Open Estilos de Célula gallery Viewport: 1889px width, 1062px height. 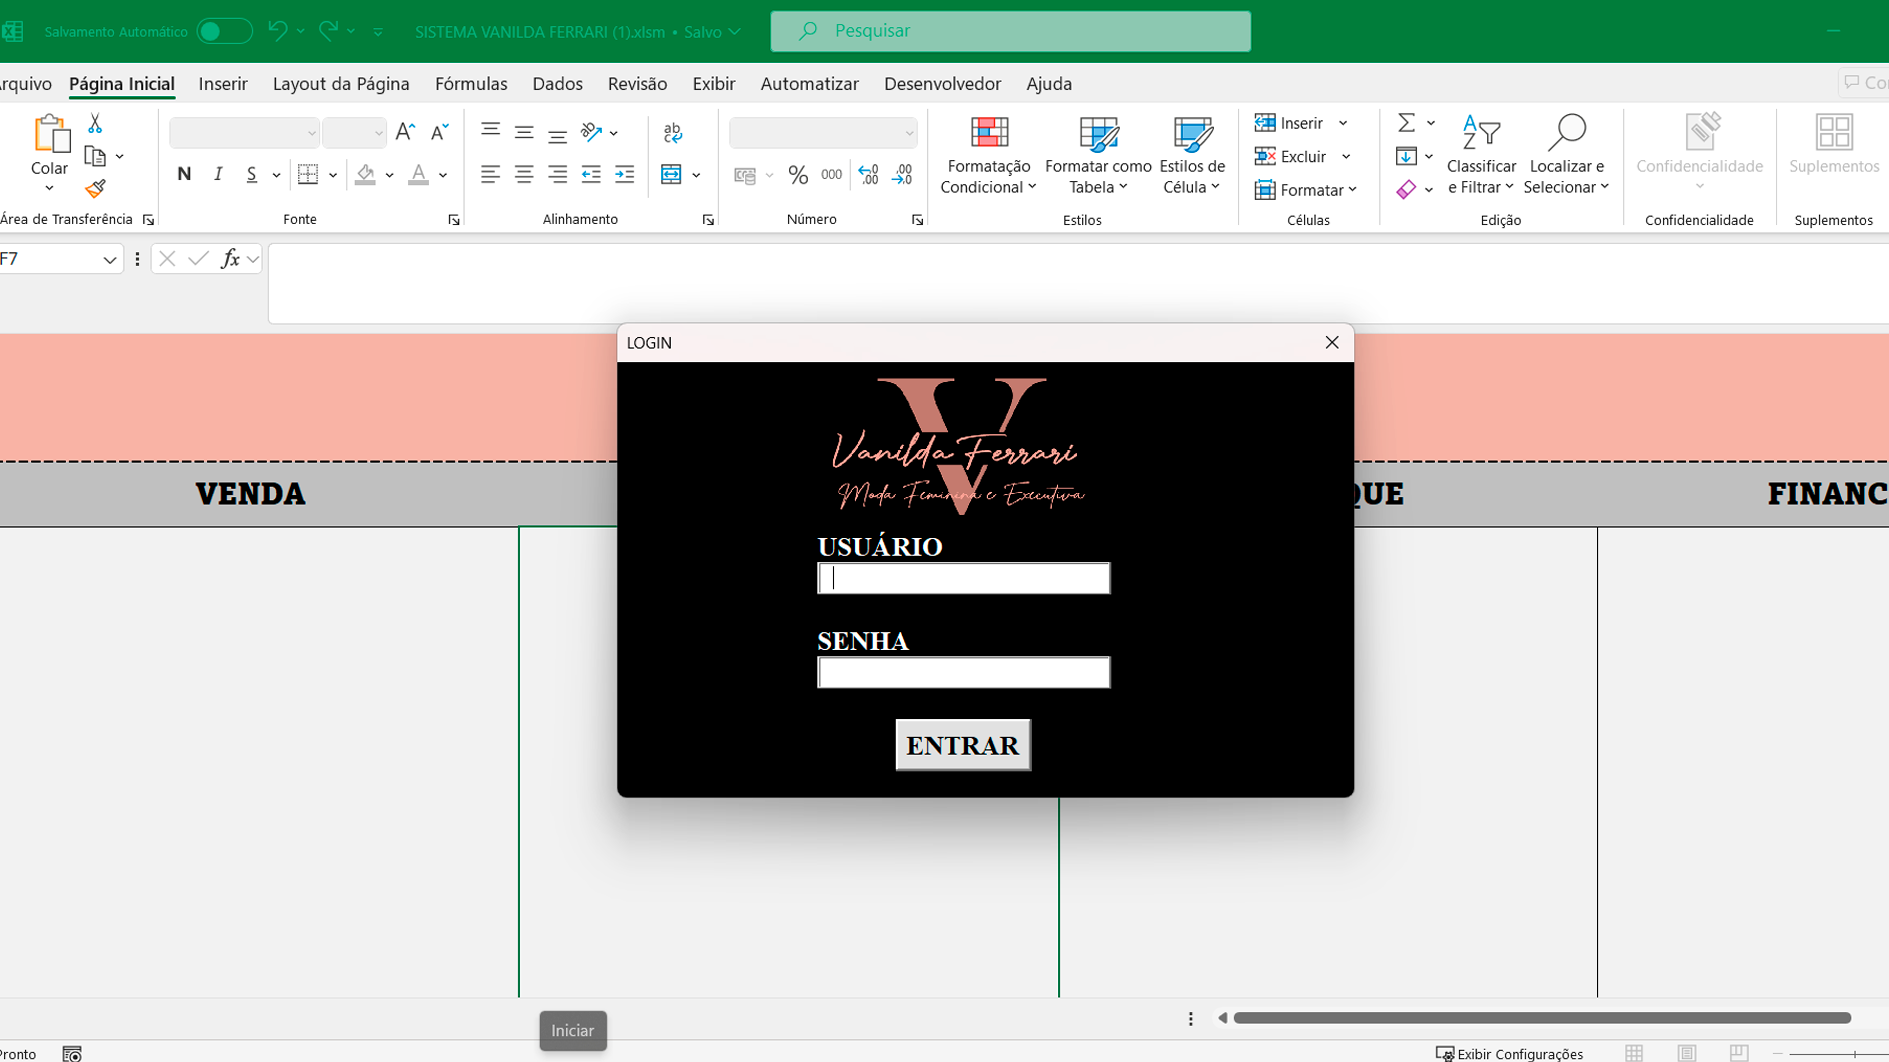coord(1192,155)
